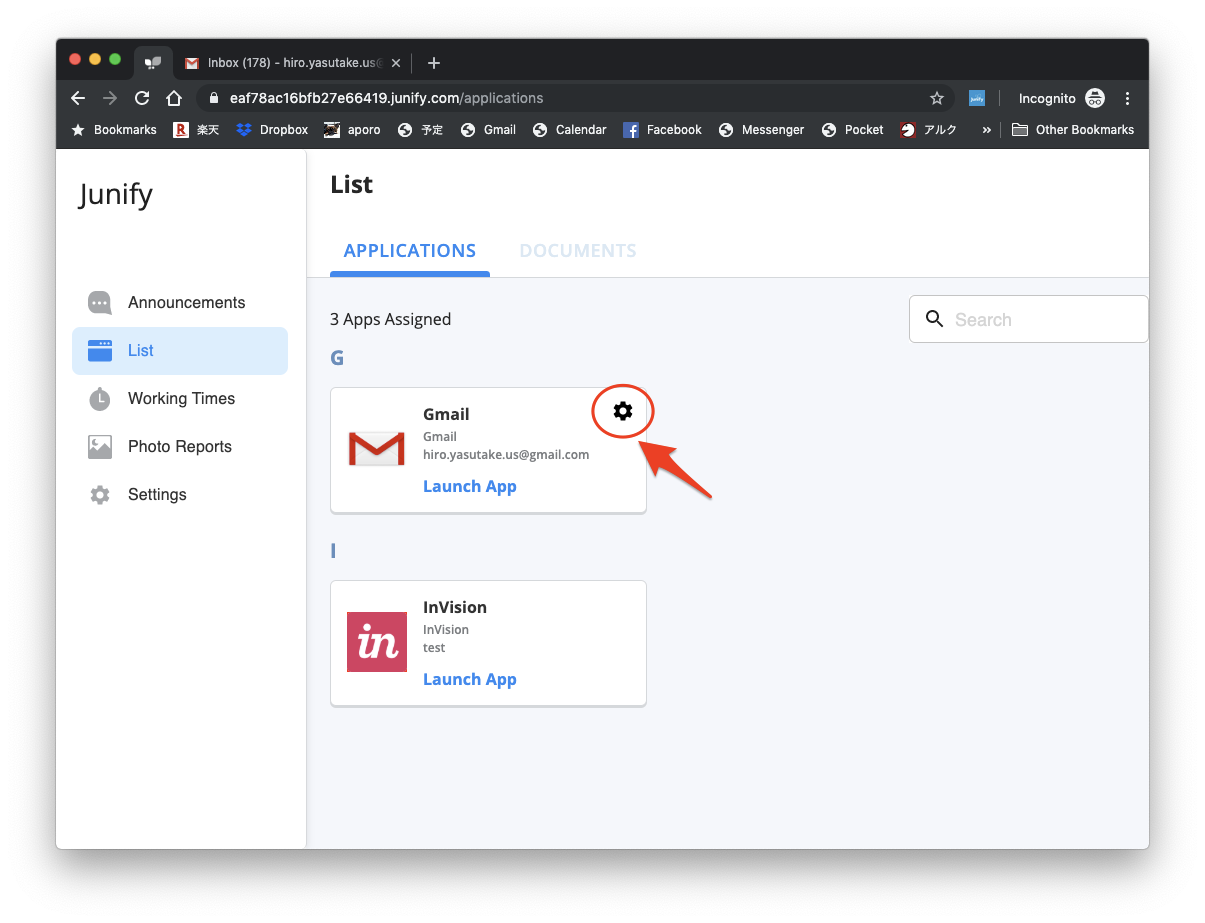Screen dimensions: 1205x923
Task: Click the Settings gear in sidebar
Action: 100,495
